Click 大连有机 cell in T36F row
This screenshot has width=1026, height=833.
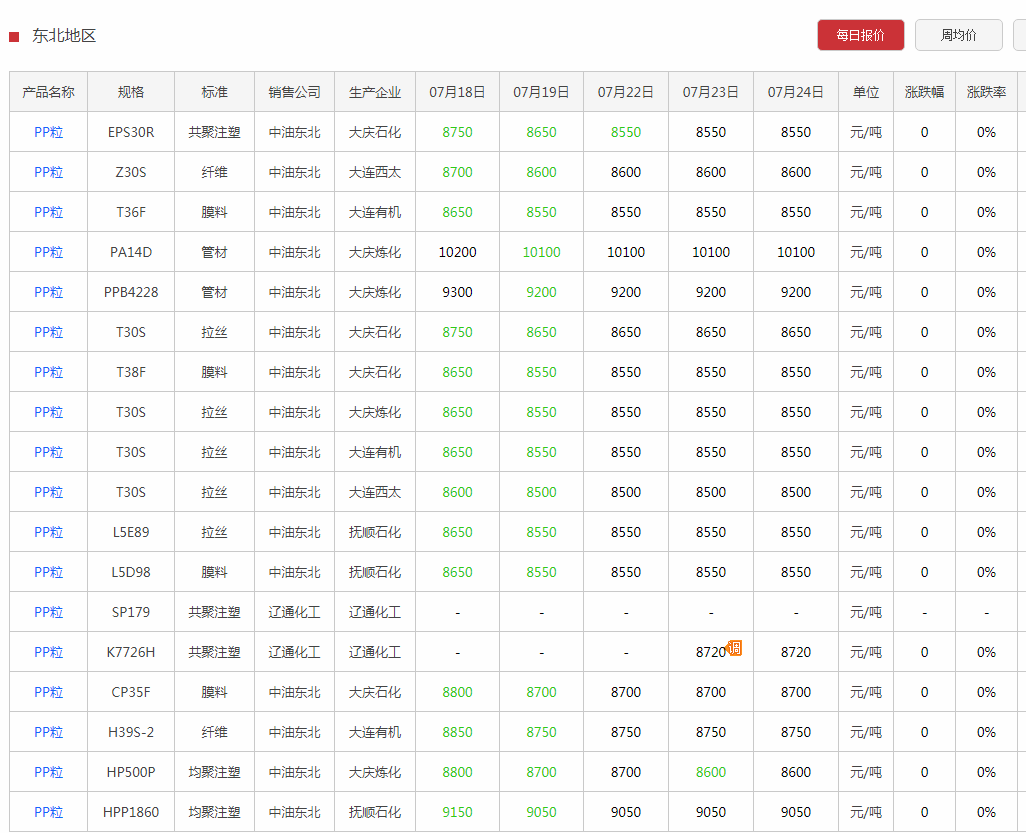(375, 212)
